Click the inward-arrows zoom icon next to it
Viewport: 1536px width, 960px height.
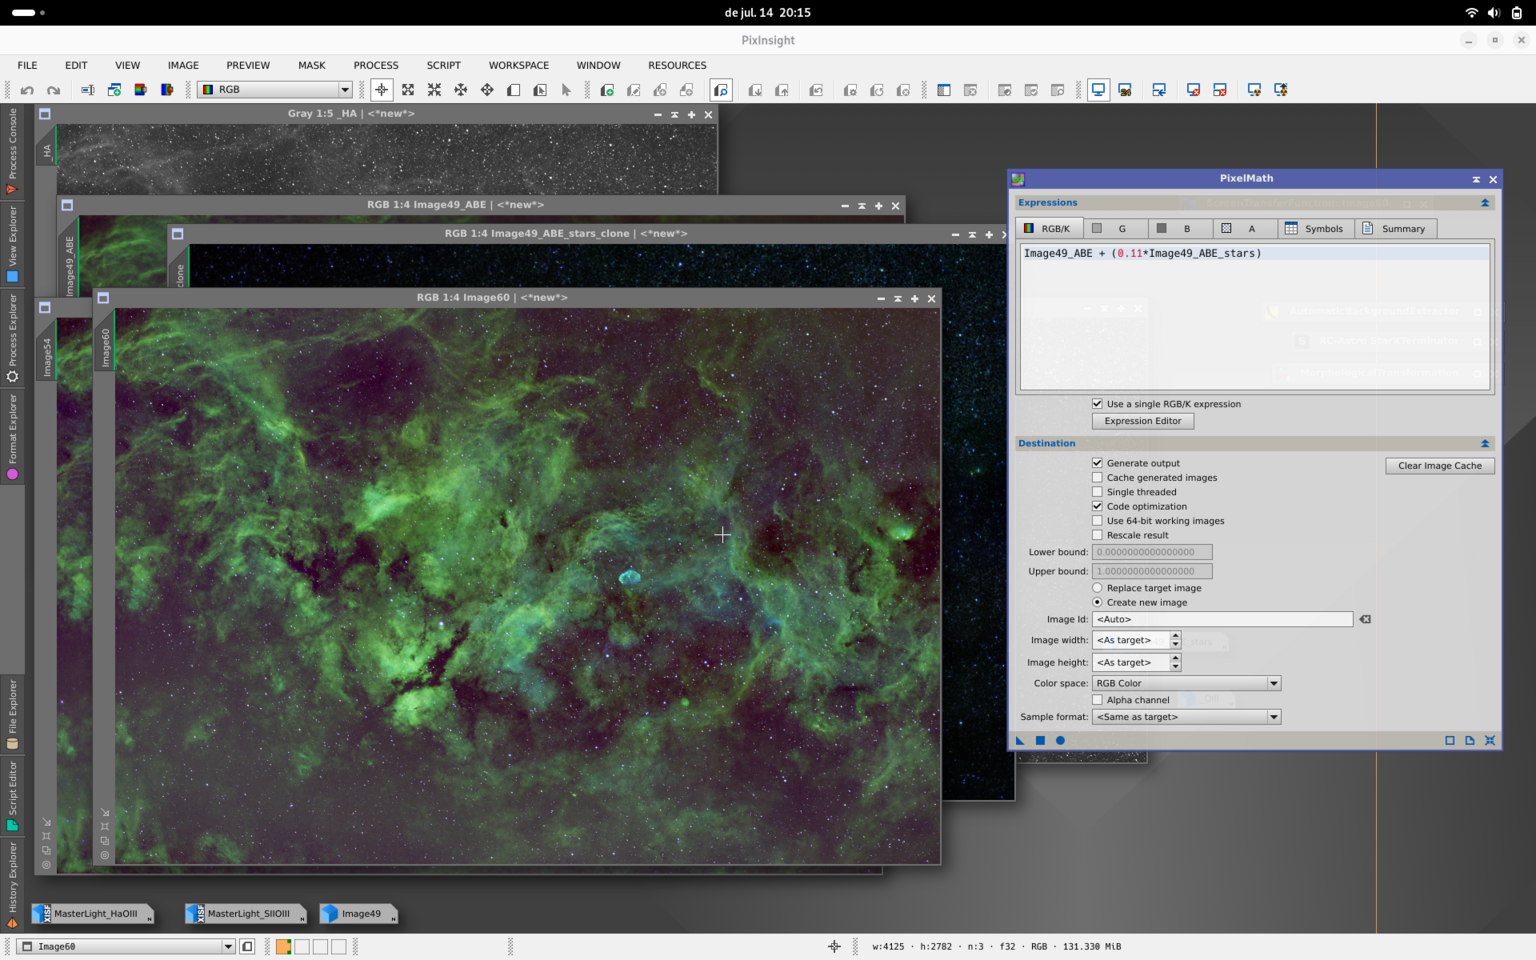434,90
